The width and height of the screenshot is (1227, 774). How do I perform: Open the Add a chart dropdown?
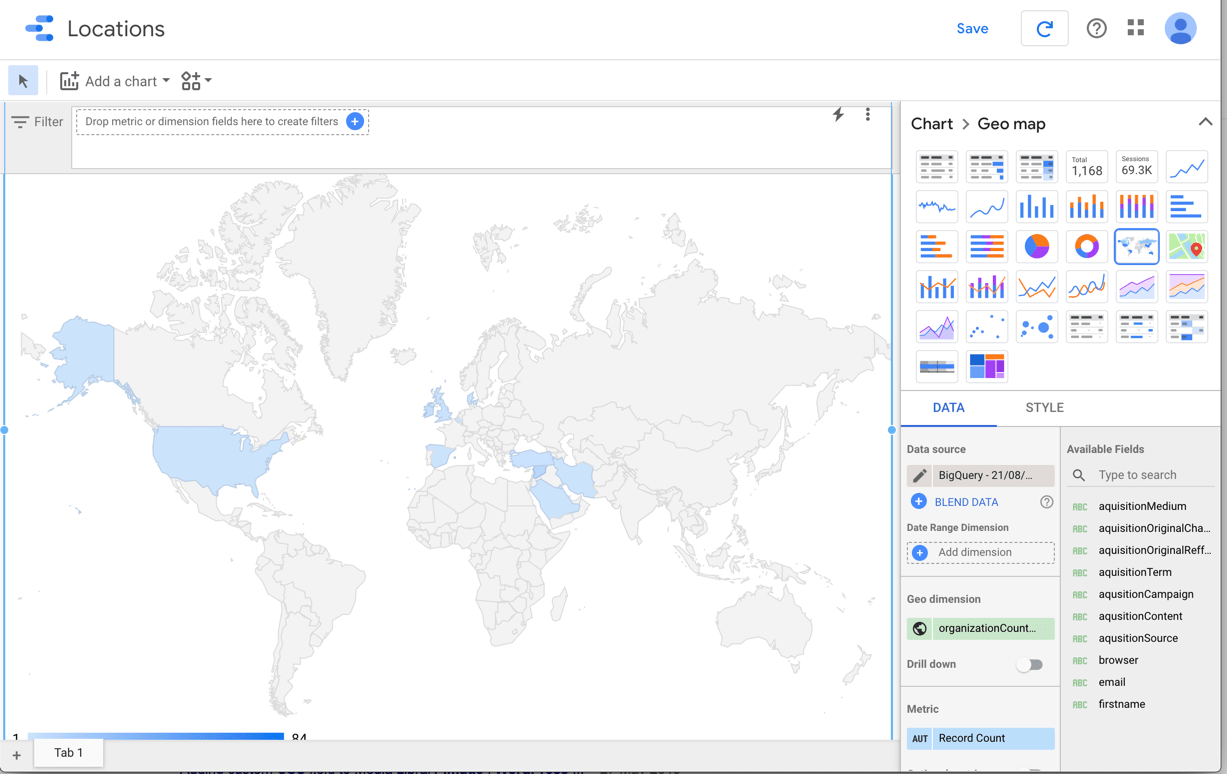[115, 81]
